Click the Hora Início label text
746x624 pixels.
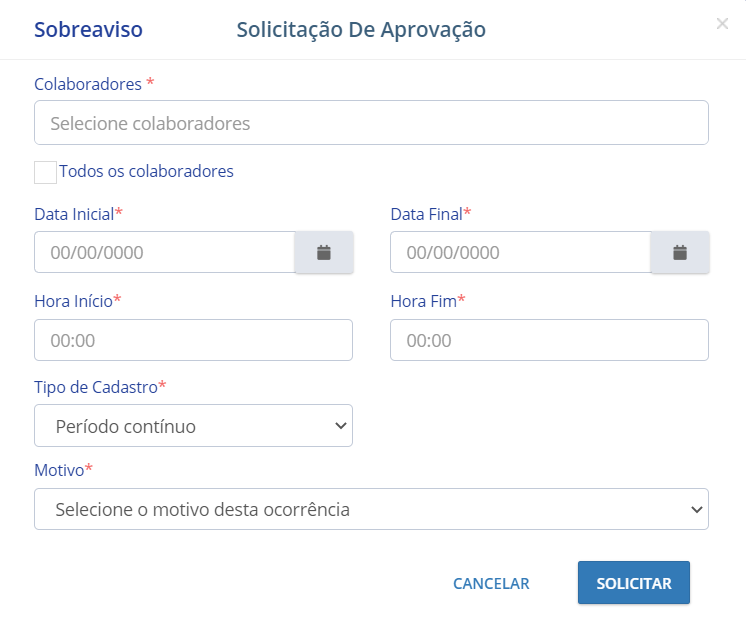(x=73, y=300)
